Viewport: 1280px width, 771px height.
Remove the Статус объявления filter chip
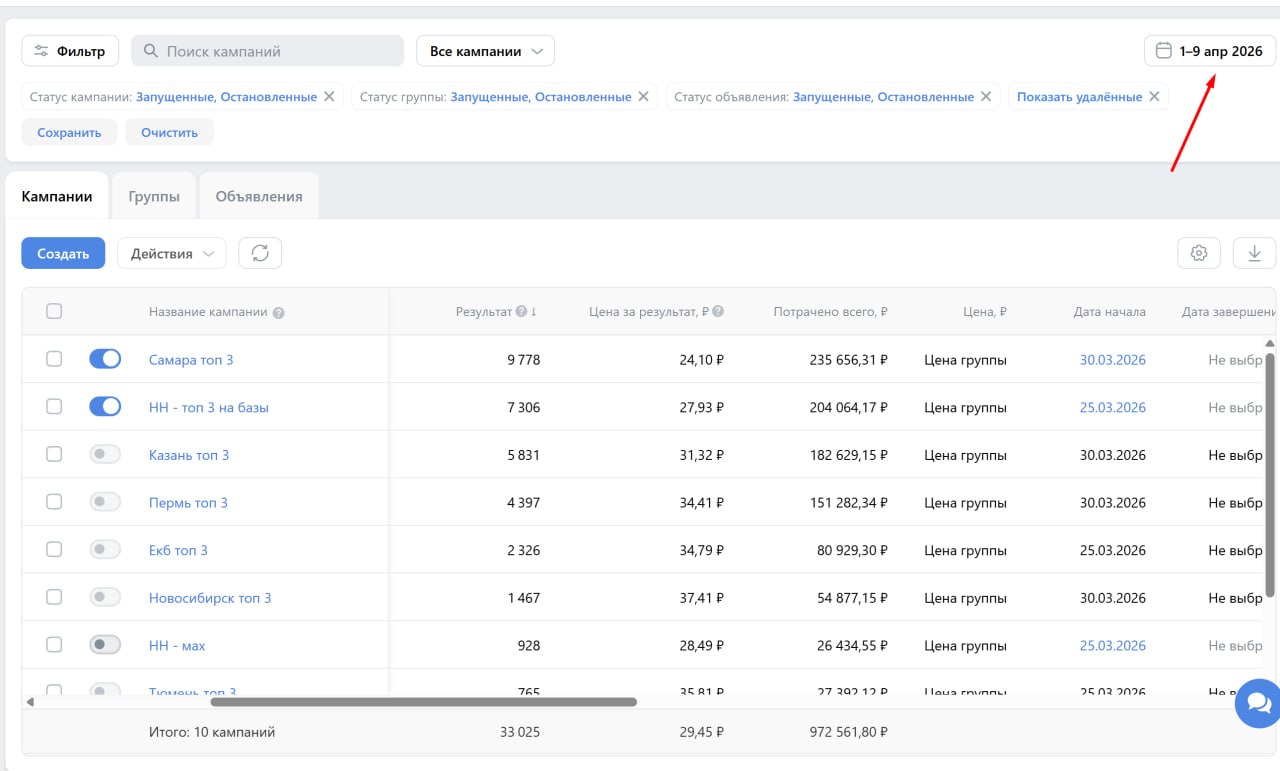coord(986,97)
